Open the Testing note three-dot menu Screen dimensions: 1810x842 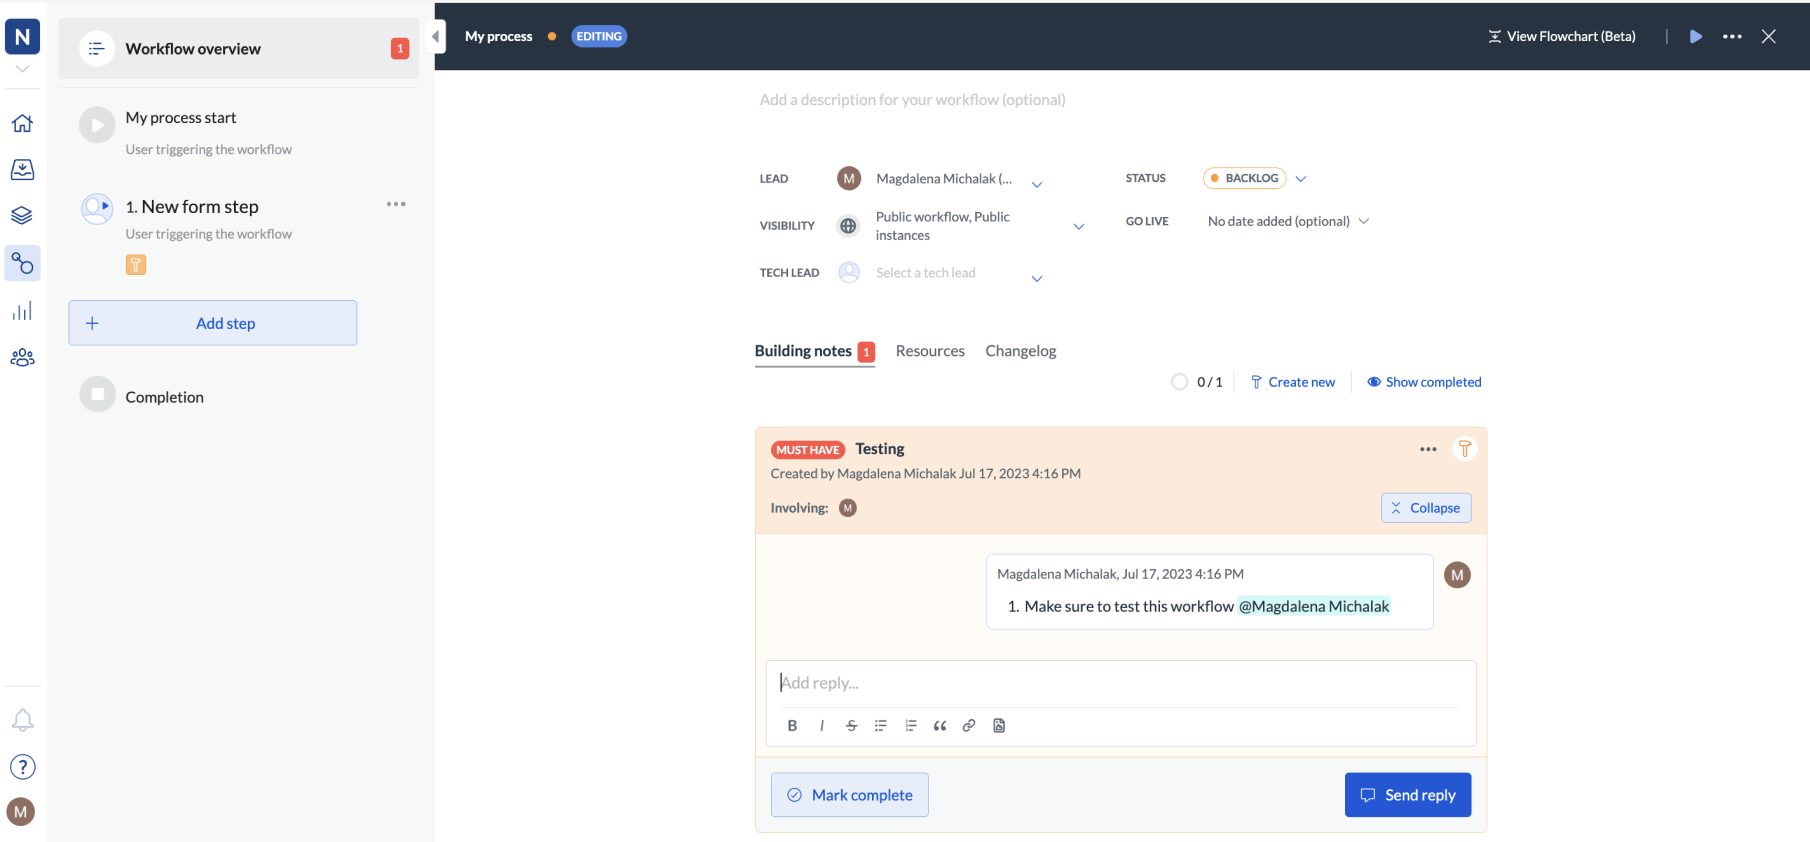pyautogui.click(x=1428, y=449)
